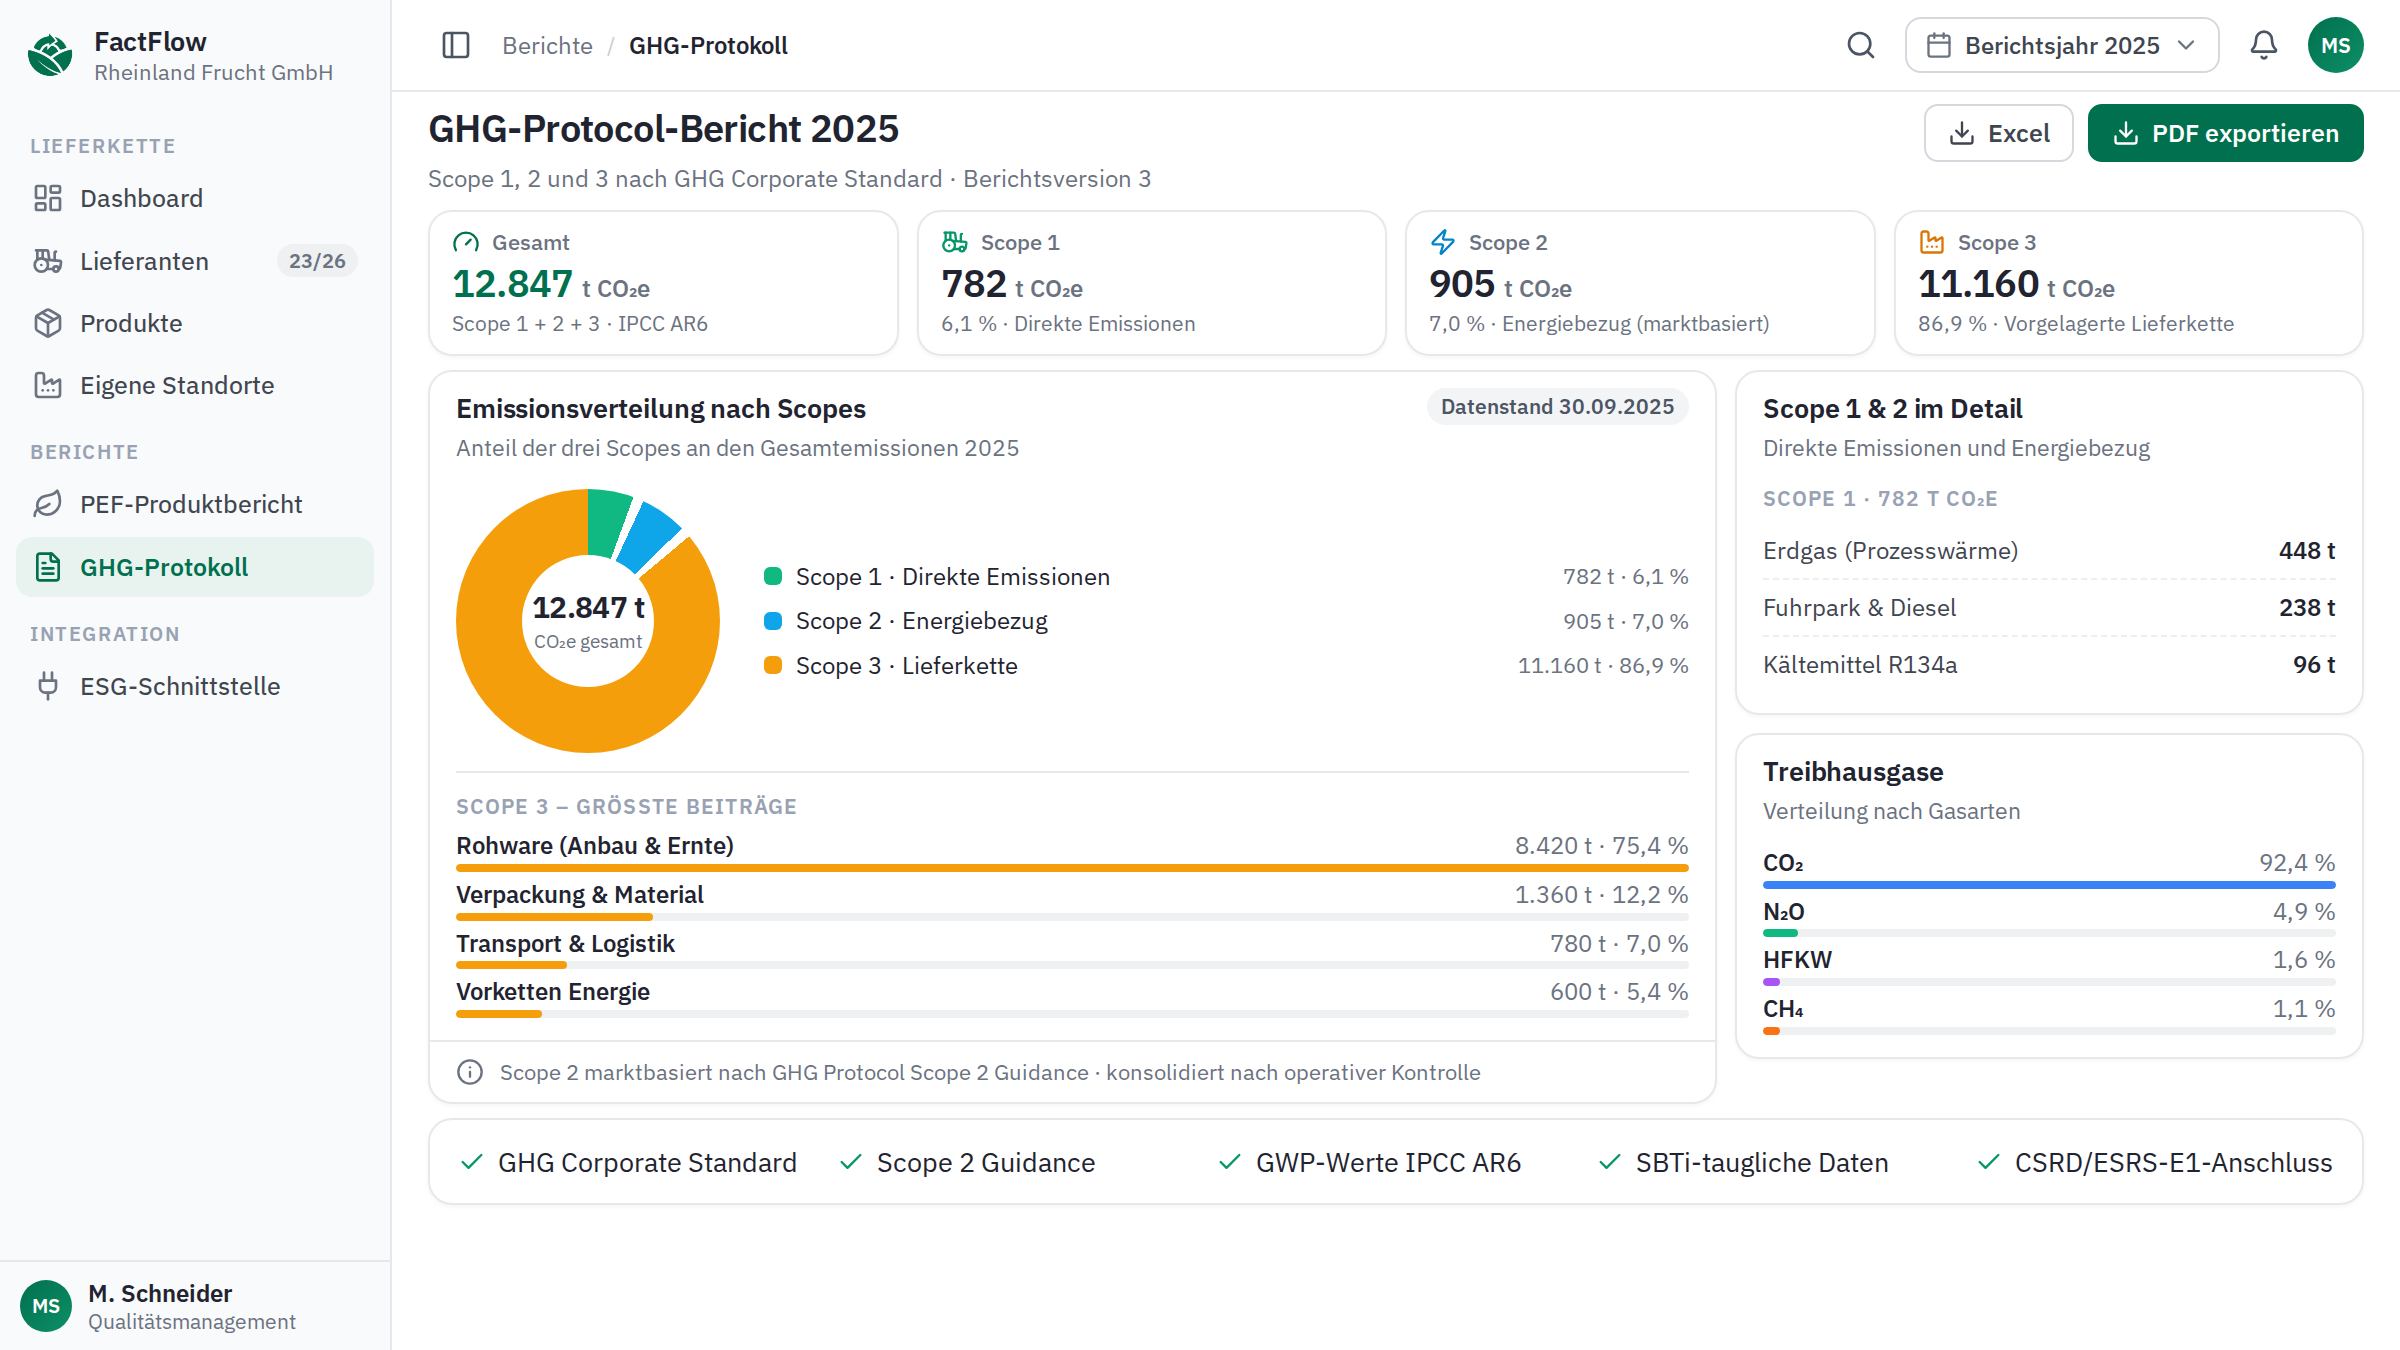This screenshot has height=1350, width=2400.
Task: Open Dashboard in the sidebar
Action: (x=195, y=198)
